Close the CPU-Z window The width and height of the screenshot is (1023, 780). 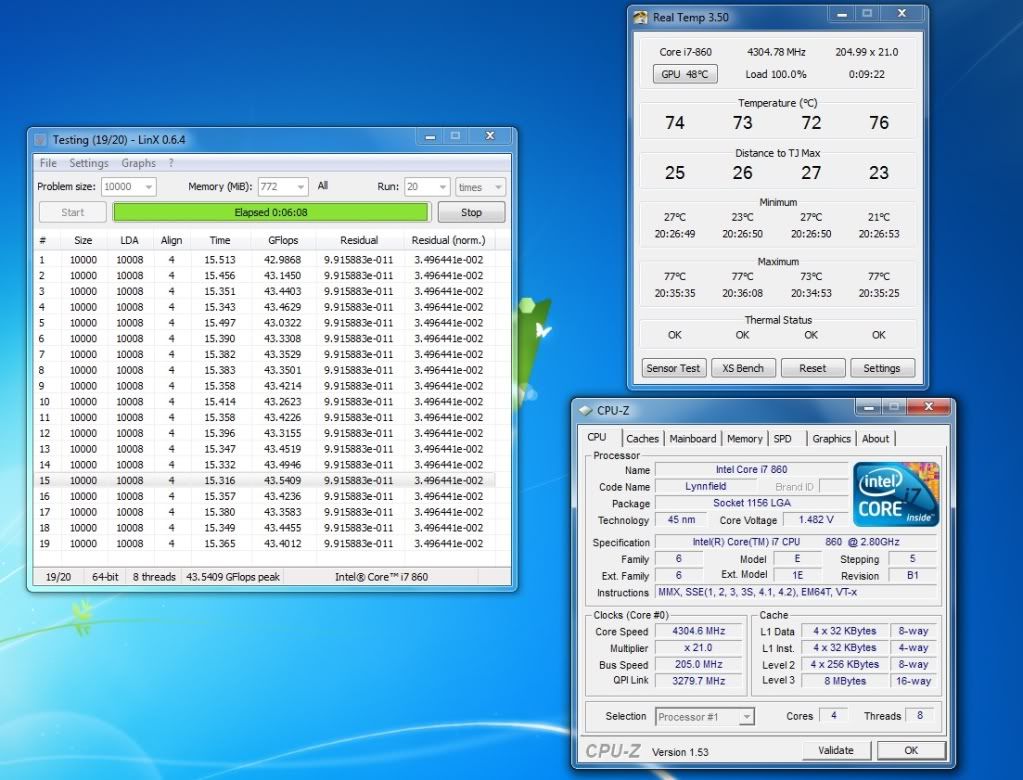[x=928, y=407]
